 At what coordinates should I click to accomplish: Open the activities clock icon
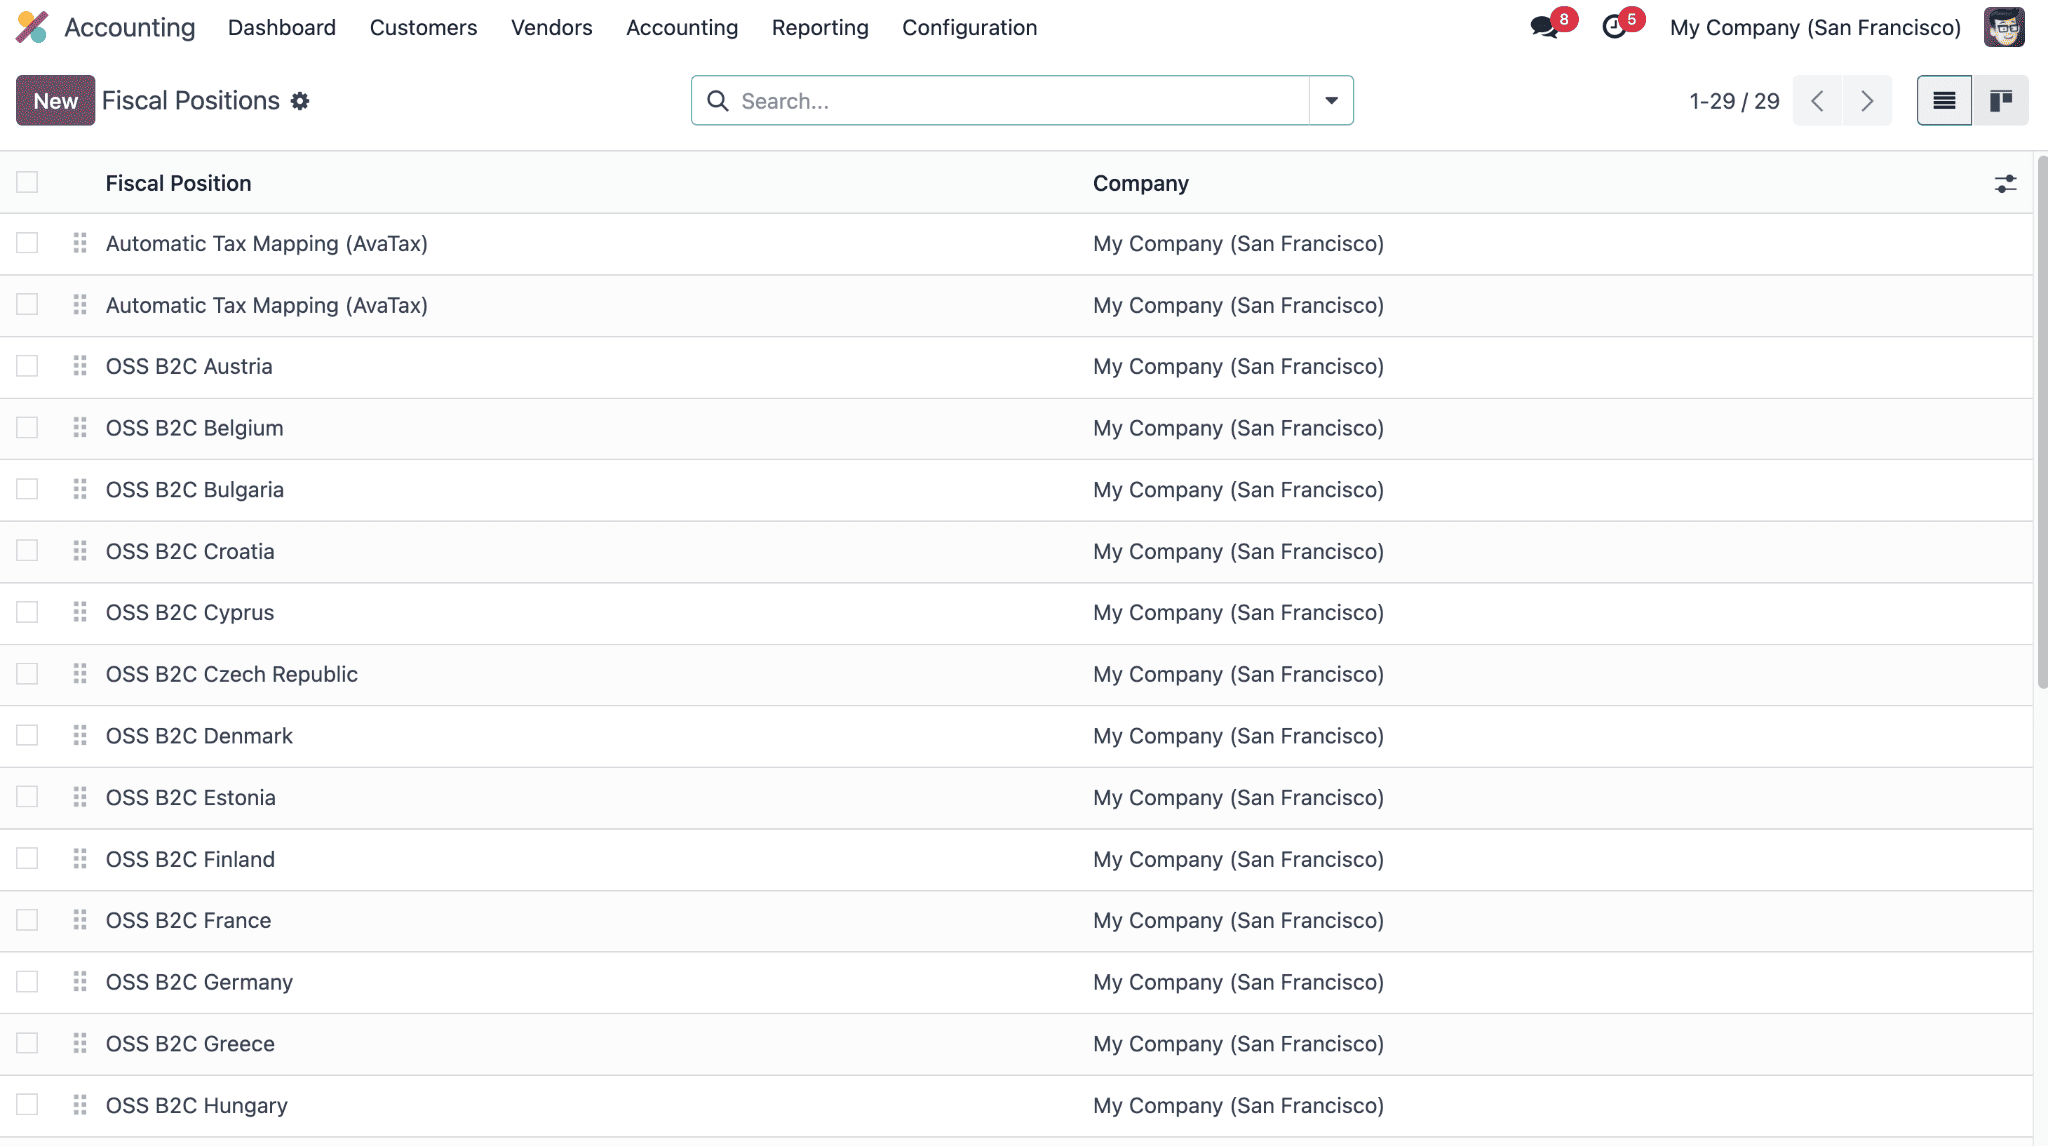(1614, 27)
